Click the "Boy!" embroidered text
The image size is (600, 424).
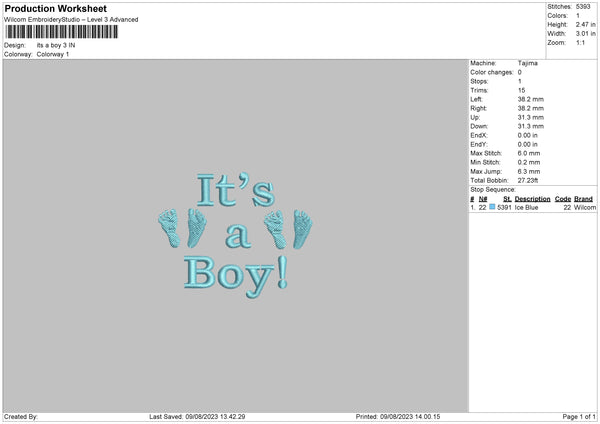point(236,272)
